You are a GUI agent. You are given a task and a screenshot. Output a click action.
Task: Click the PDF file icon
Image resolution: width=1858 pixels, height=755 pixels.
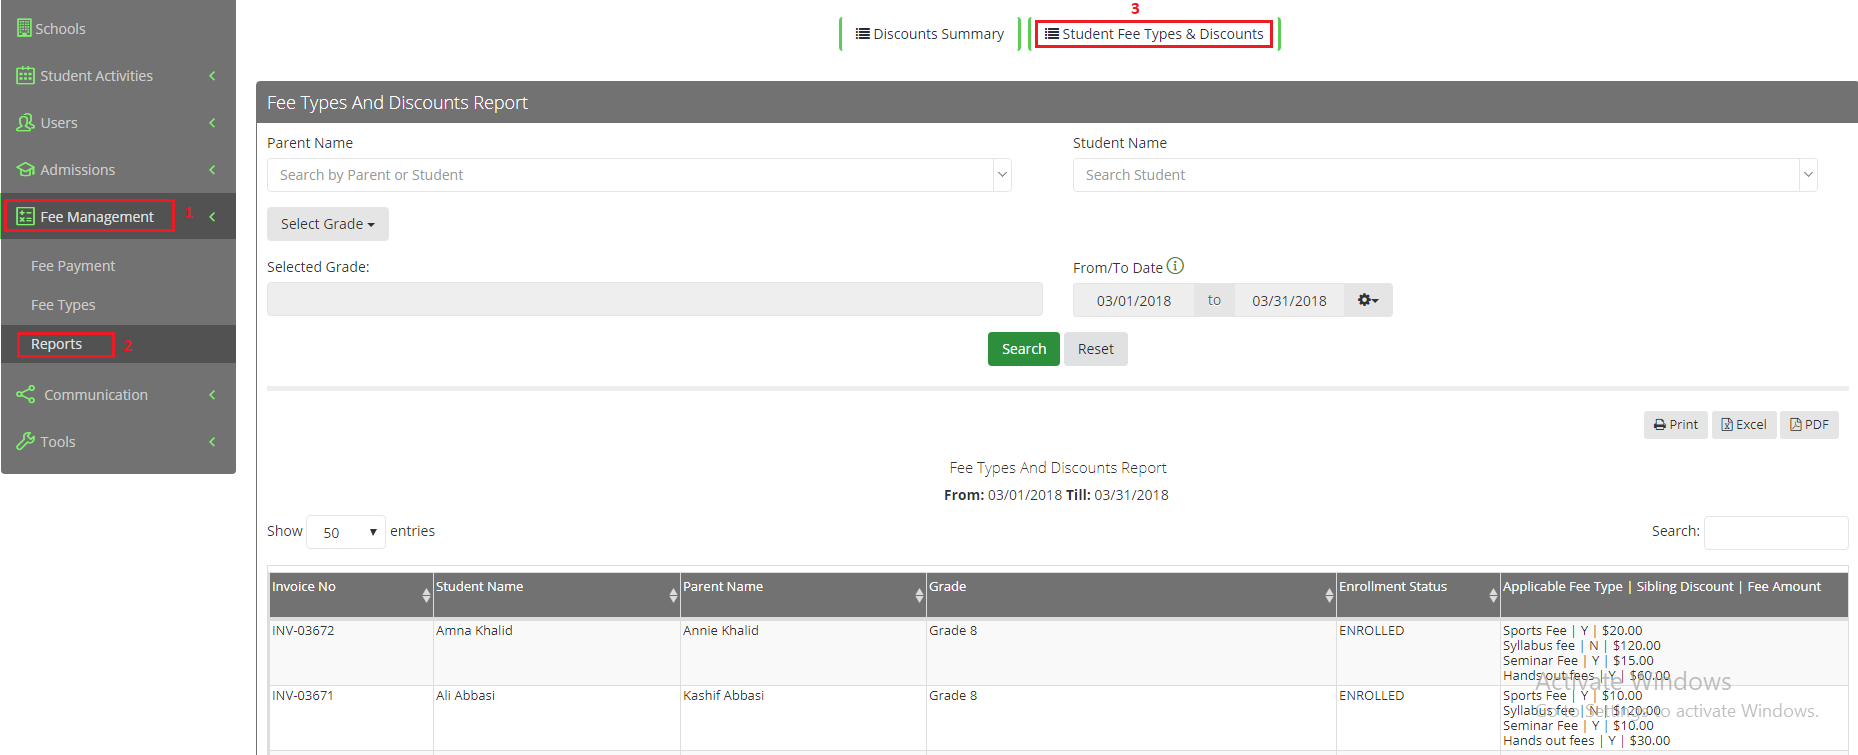point(1796,424)
